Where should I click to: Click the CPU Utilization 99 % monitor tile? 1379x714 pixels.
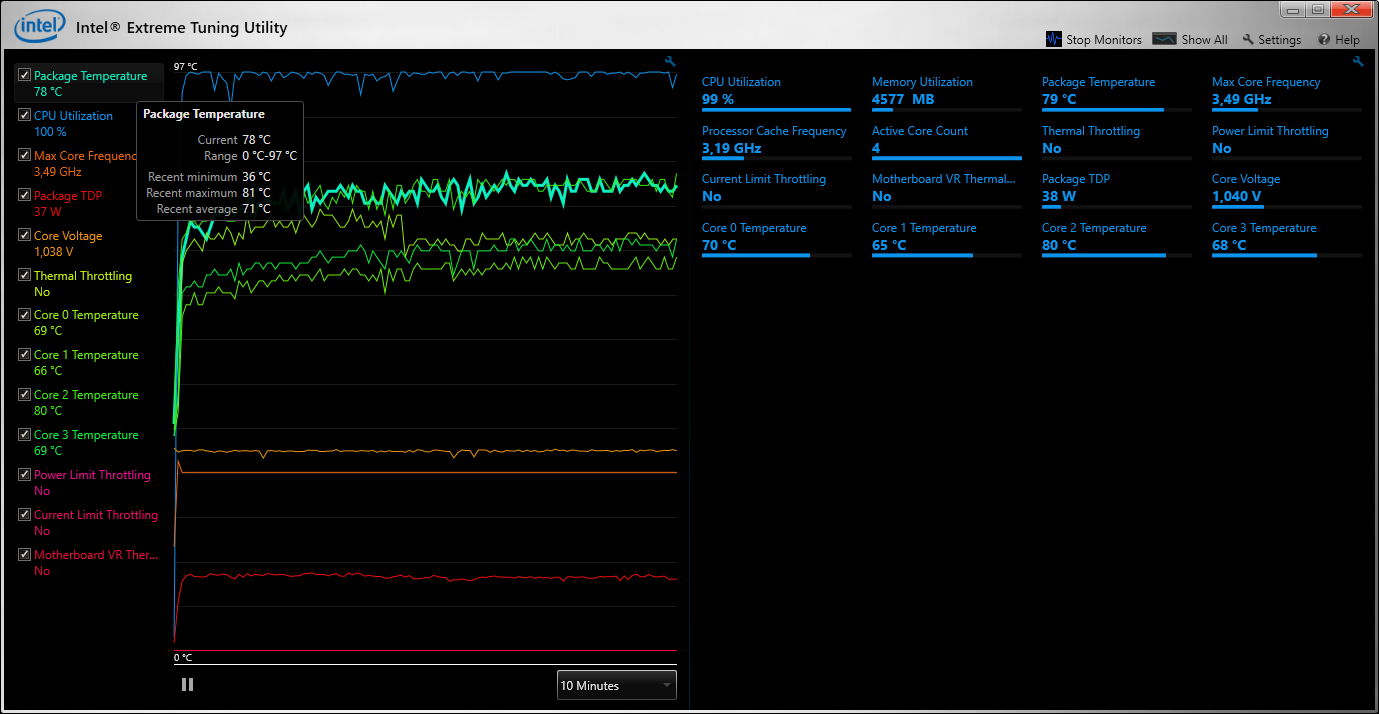(777, 92)
